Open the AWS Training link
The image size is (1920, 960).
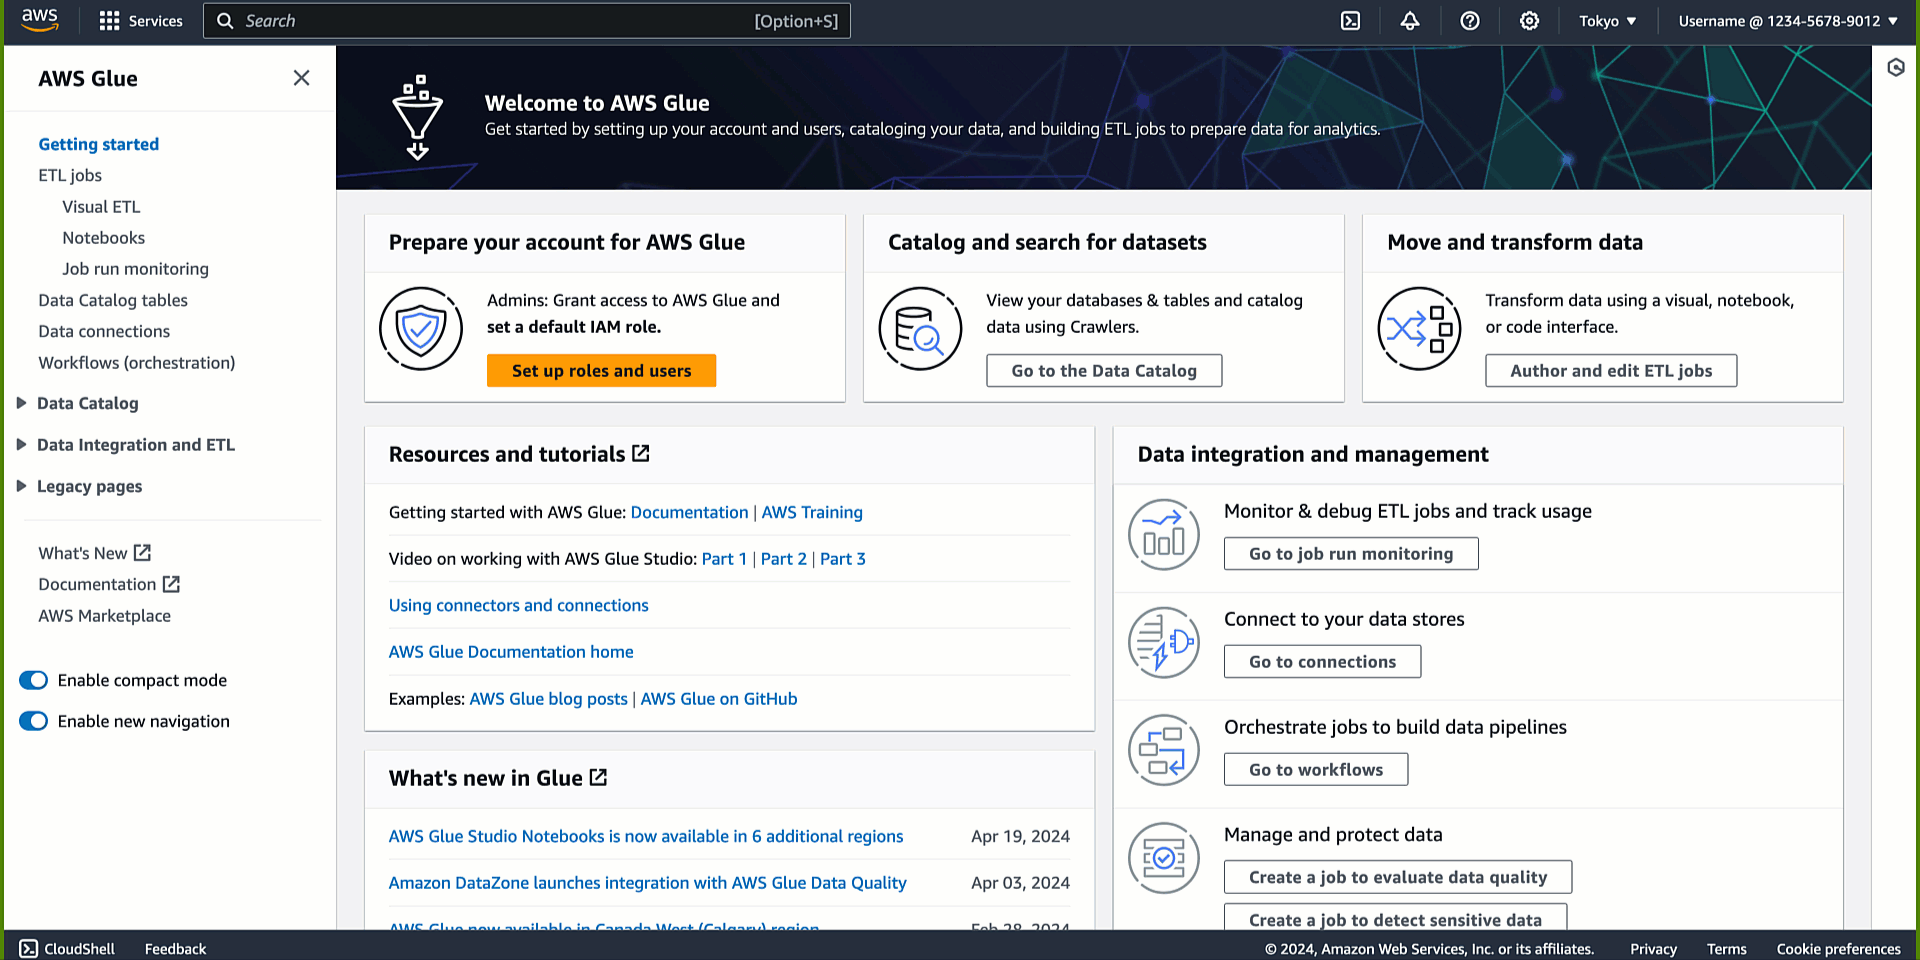point(812,512)
